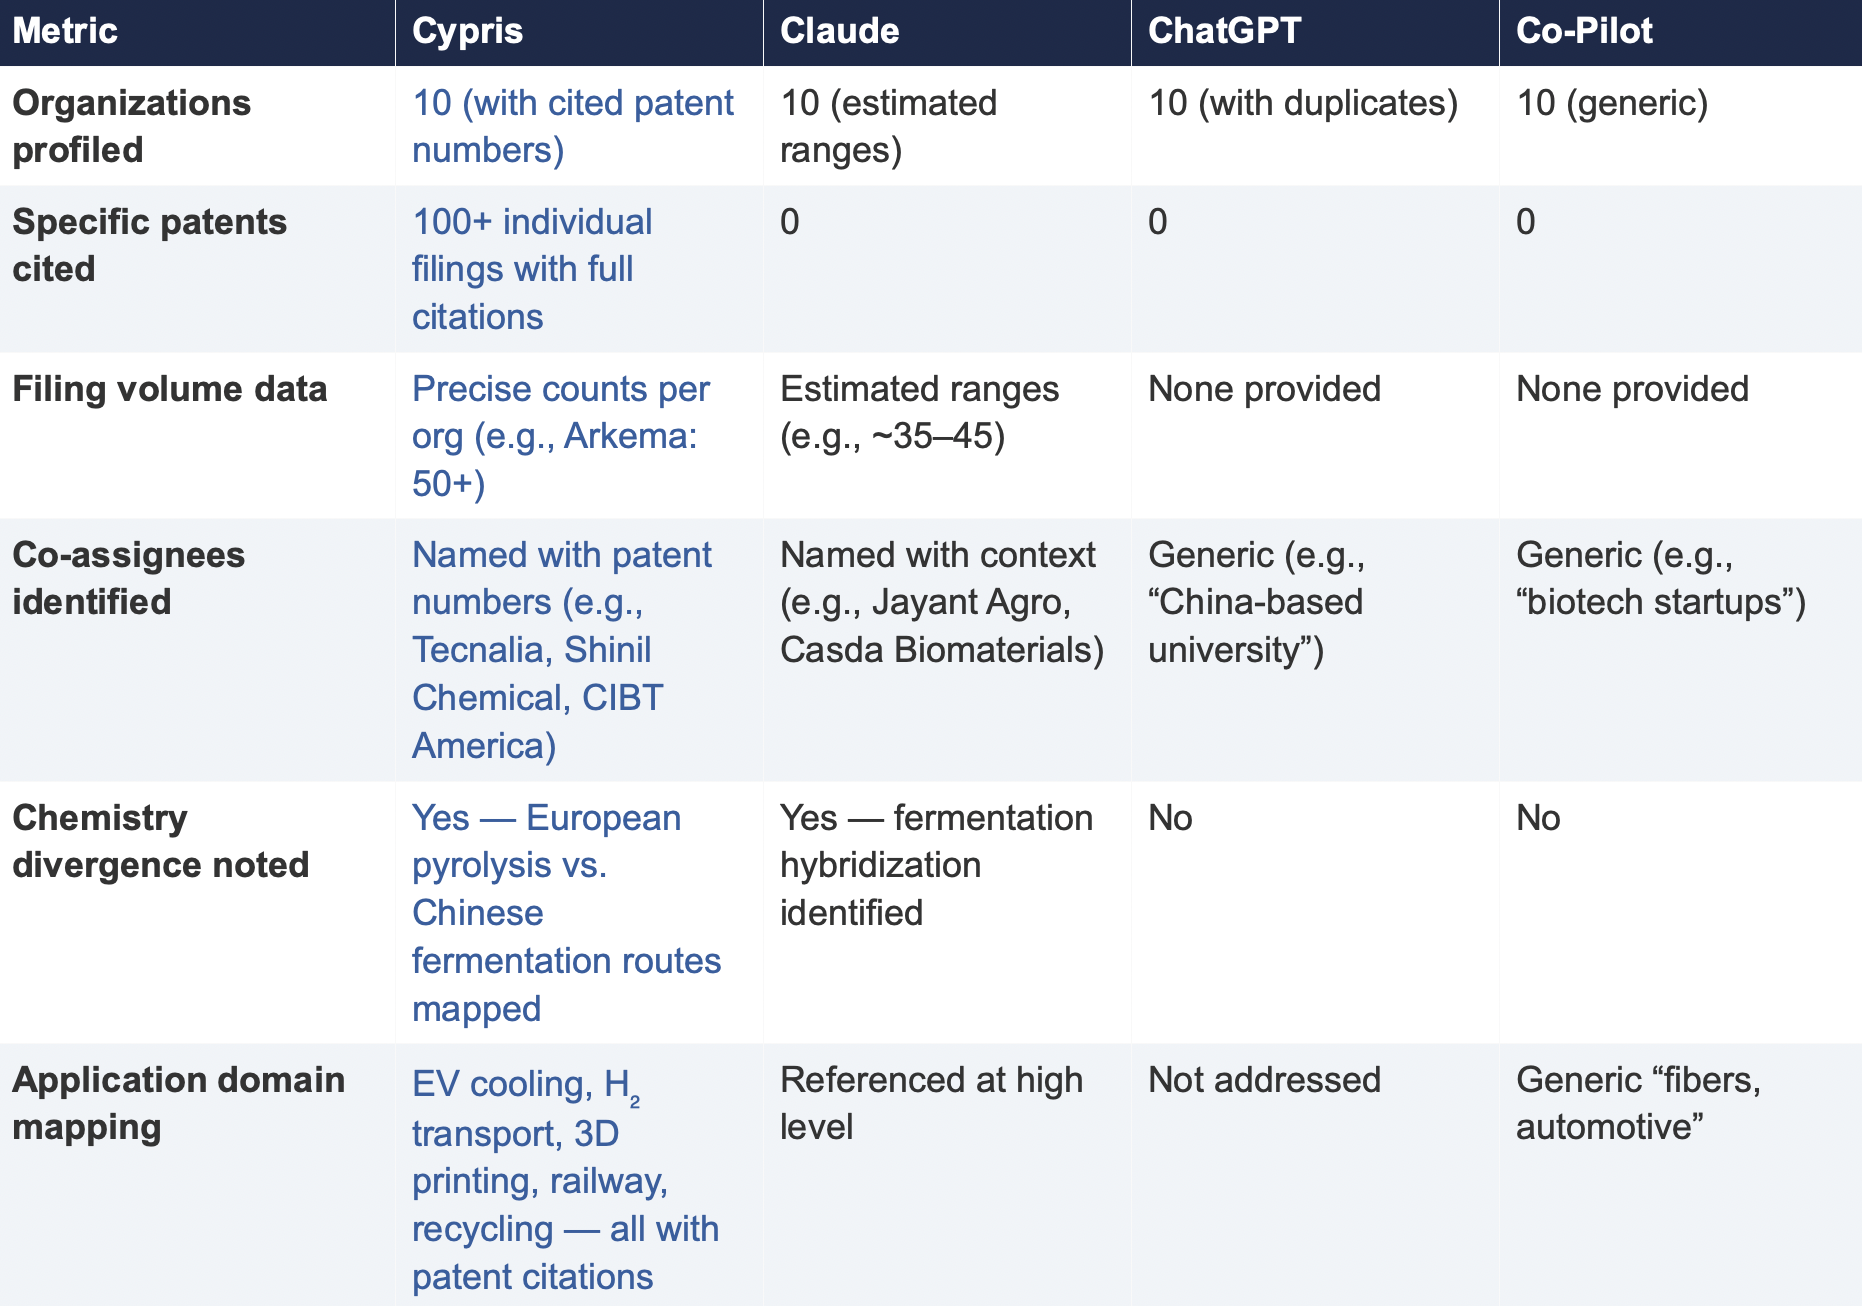Select the 'Organizations profiled' row label
Screen dimensions: 1862x1306
pos(131,126)
